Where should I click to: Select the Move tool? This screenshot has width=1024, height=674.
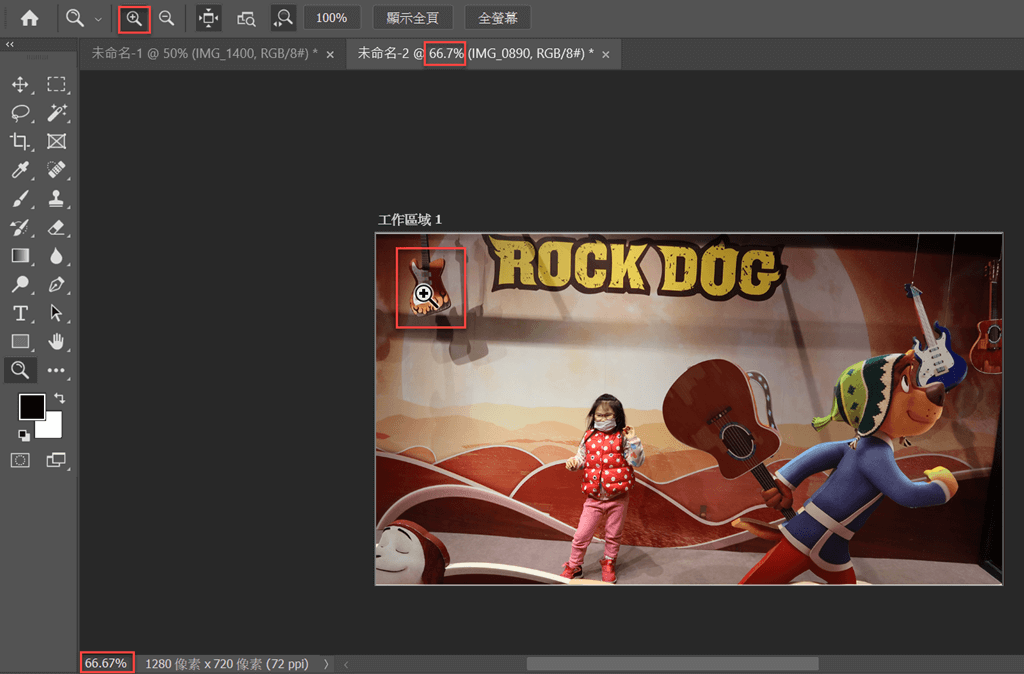[x=20, y=84]
